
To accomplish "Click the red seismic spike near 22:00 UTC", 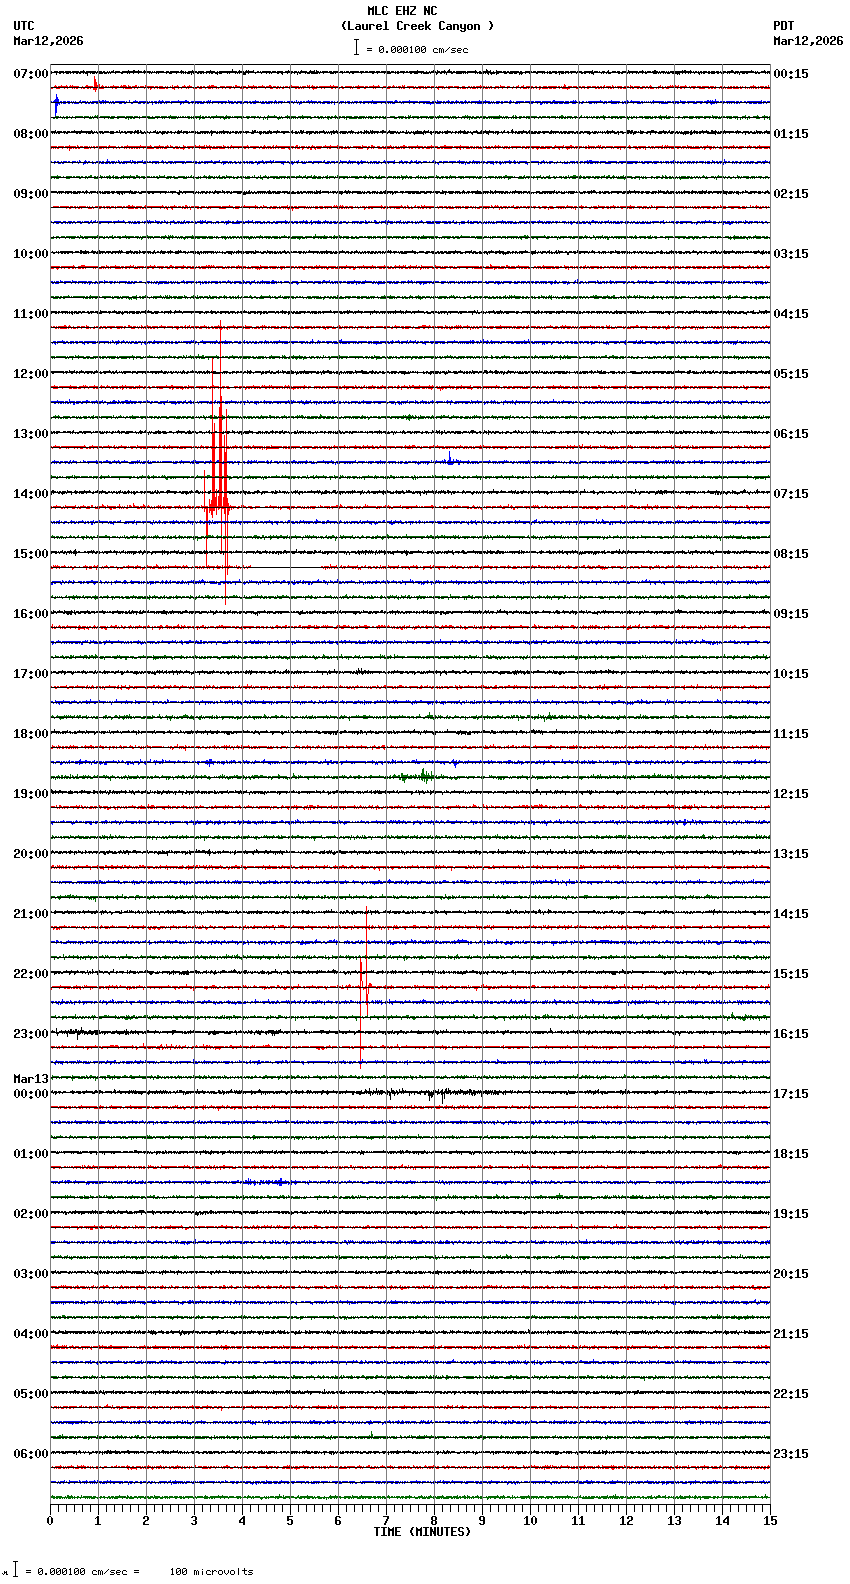I will [365, 987].
